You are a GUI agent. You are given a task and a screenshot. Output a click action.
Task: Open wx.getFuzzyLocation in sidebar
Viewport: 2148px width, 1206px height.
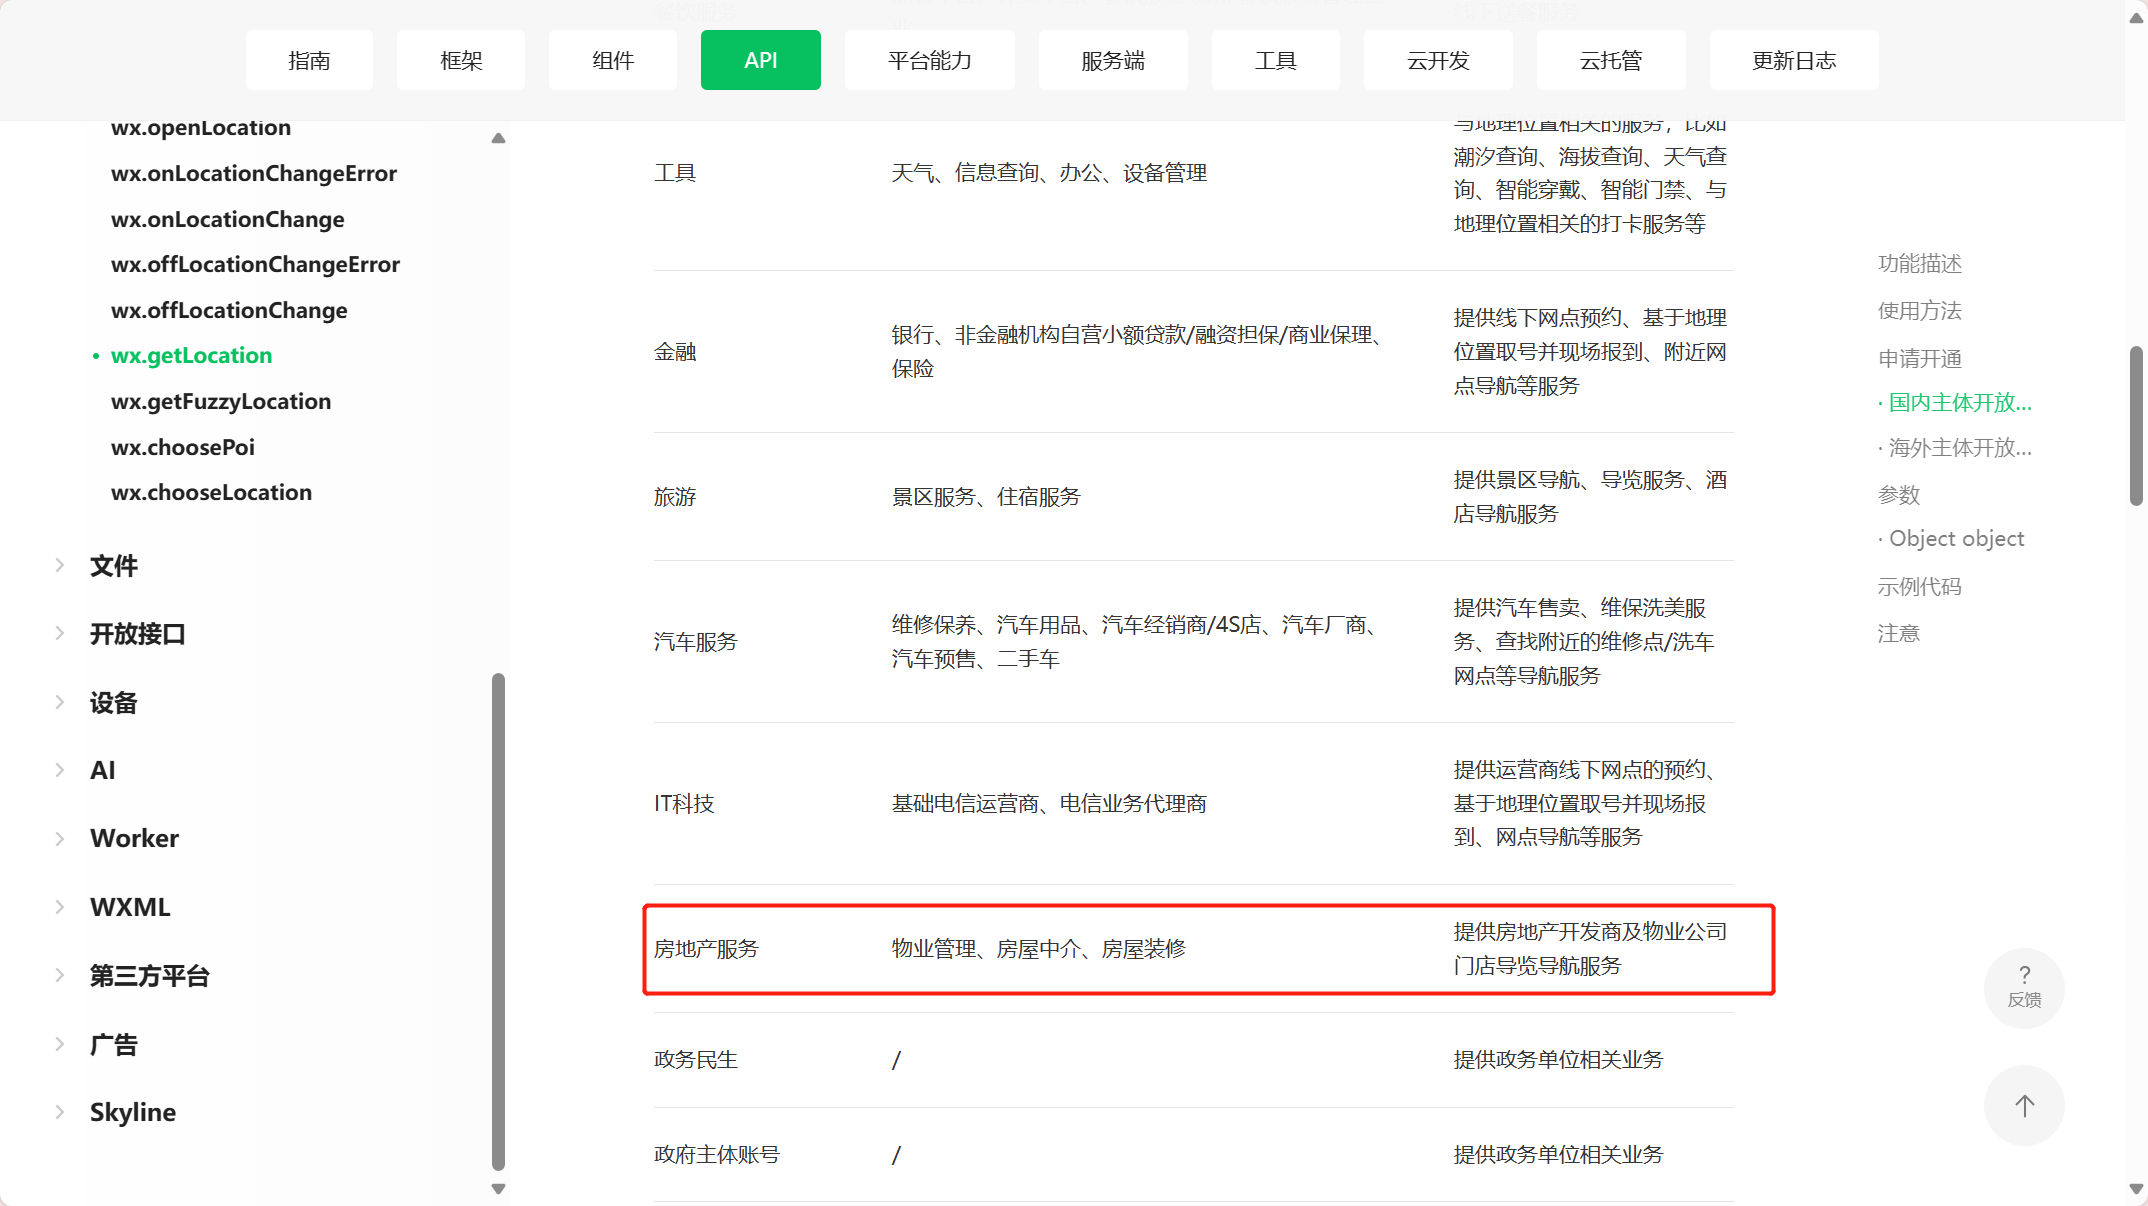pos(221,401)
